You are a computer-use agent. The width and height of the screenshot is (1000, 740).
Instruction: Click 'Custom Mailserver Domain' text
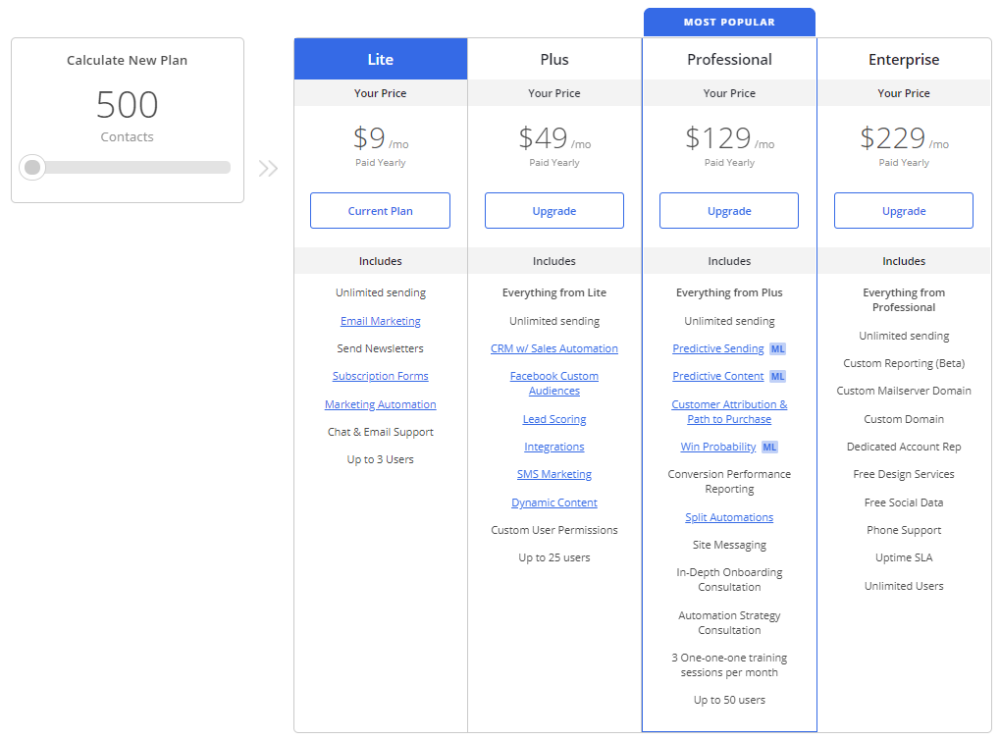[x=904, y=390]
